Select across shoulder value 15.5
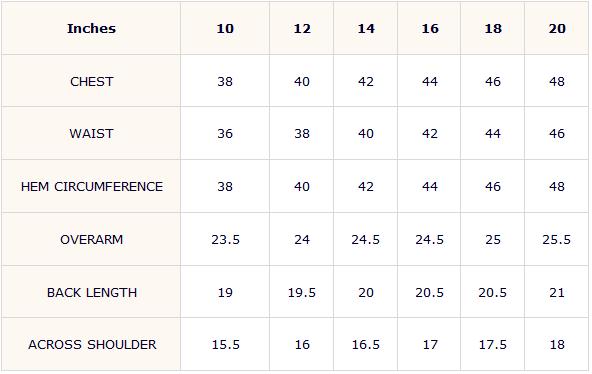The image size is (592, 374). 225,345
